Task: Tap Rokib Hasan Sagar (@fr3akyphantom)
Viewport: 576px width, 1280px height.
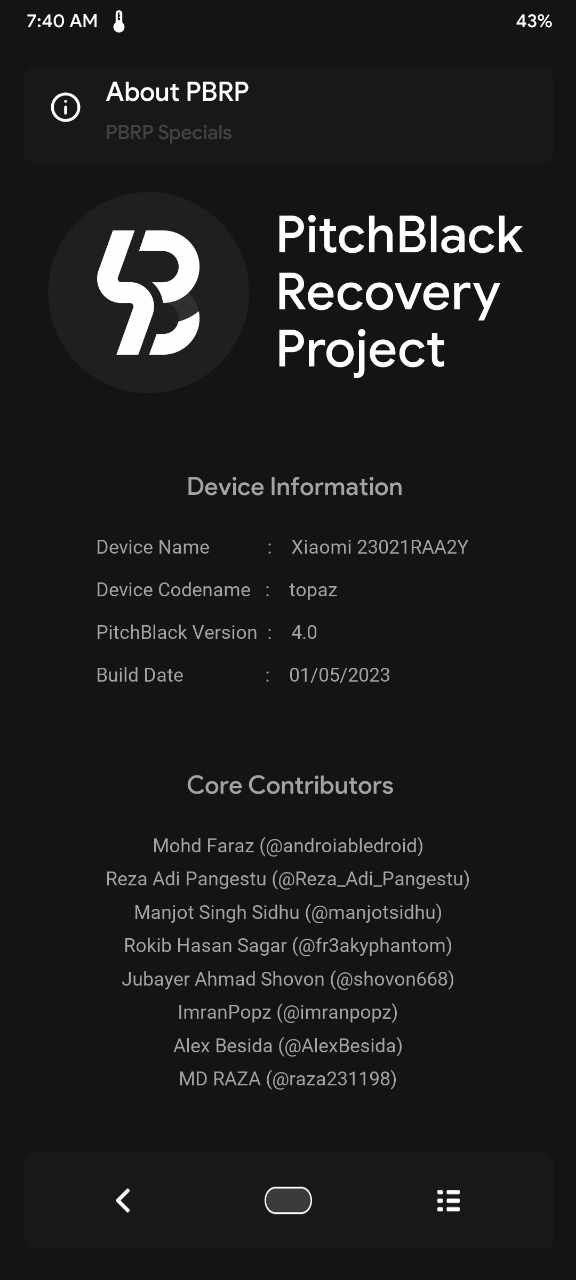Action: pos(288,945)
